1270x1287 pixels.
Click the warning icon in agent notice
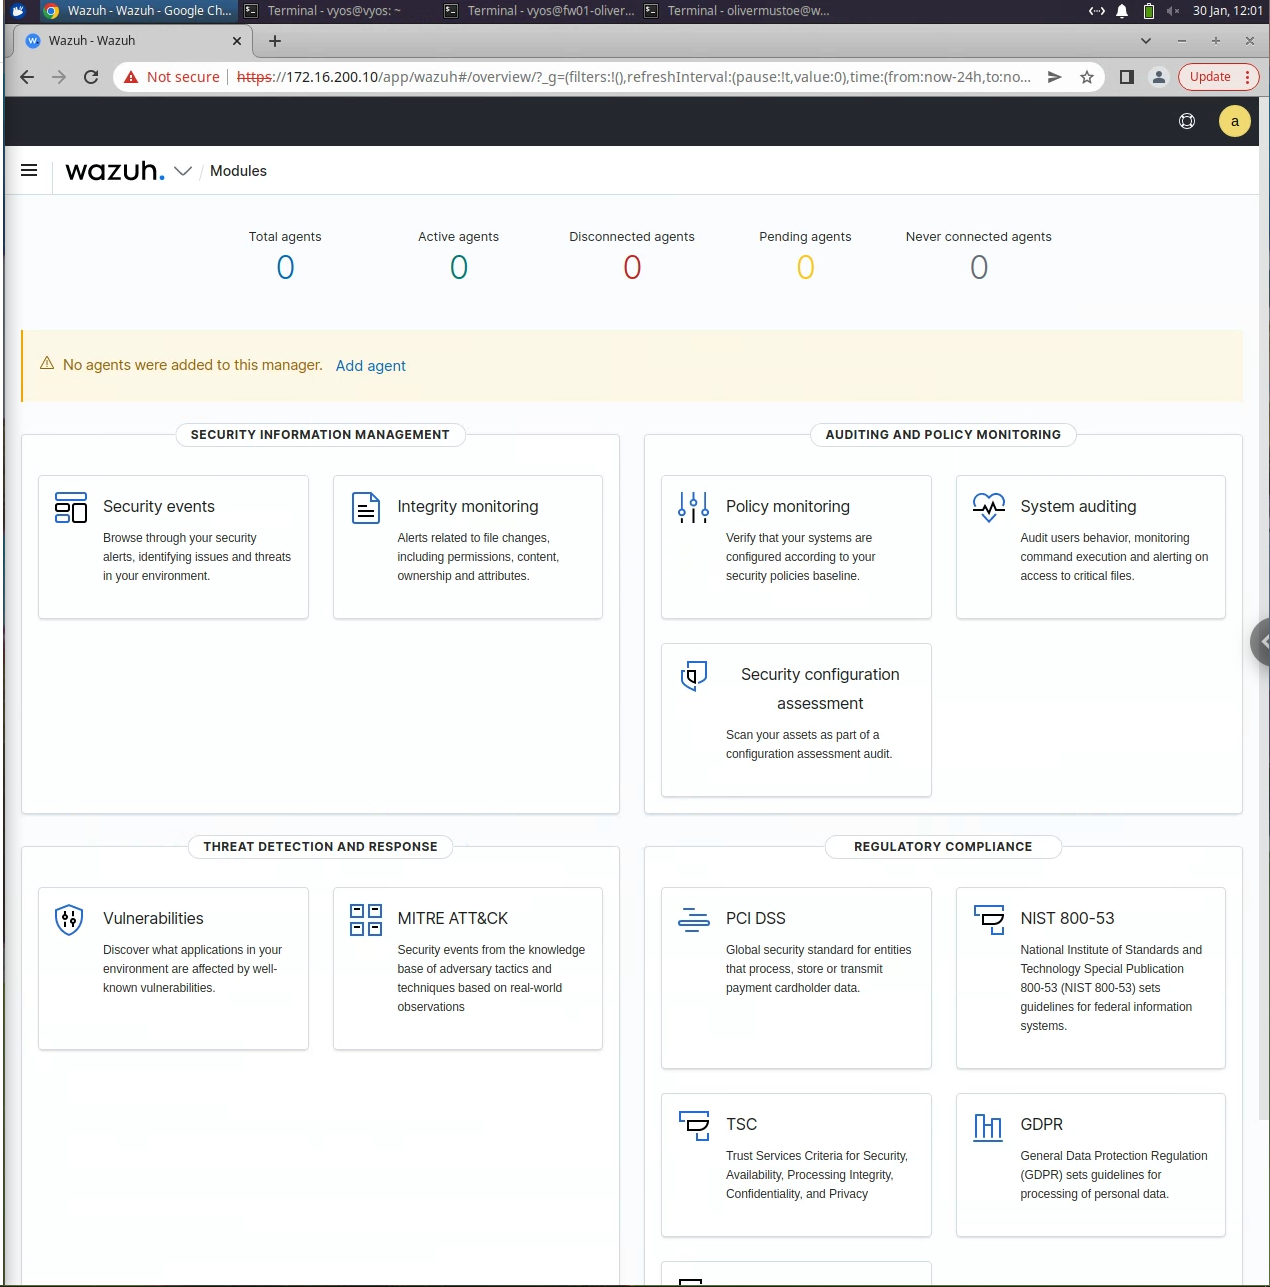47,364
